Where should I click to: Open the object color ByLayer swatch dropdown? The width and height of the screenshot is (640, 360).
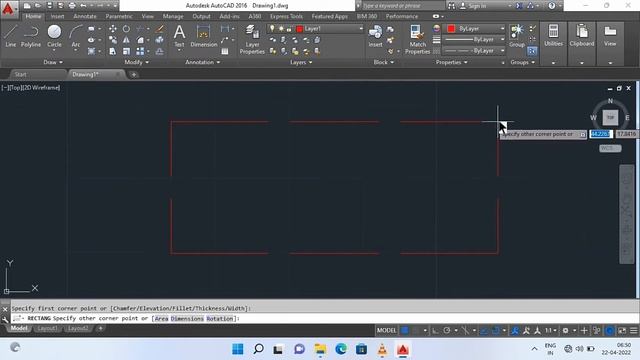[475, 29]
